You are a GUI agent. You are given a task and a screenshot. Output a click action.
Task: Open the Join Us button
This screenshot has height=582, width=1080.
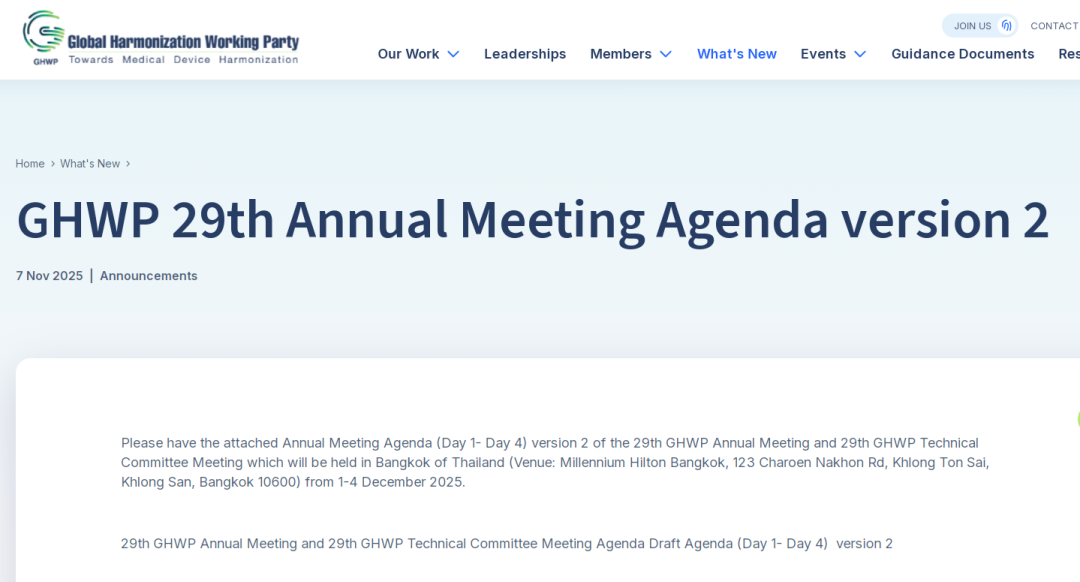click(979, 25)
